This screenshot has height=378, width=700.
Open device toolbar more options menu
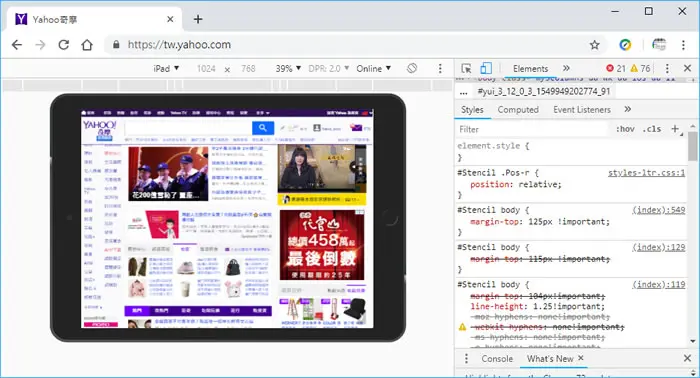click(440, 68)
